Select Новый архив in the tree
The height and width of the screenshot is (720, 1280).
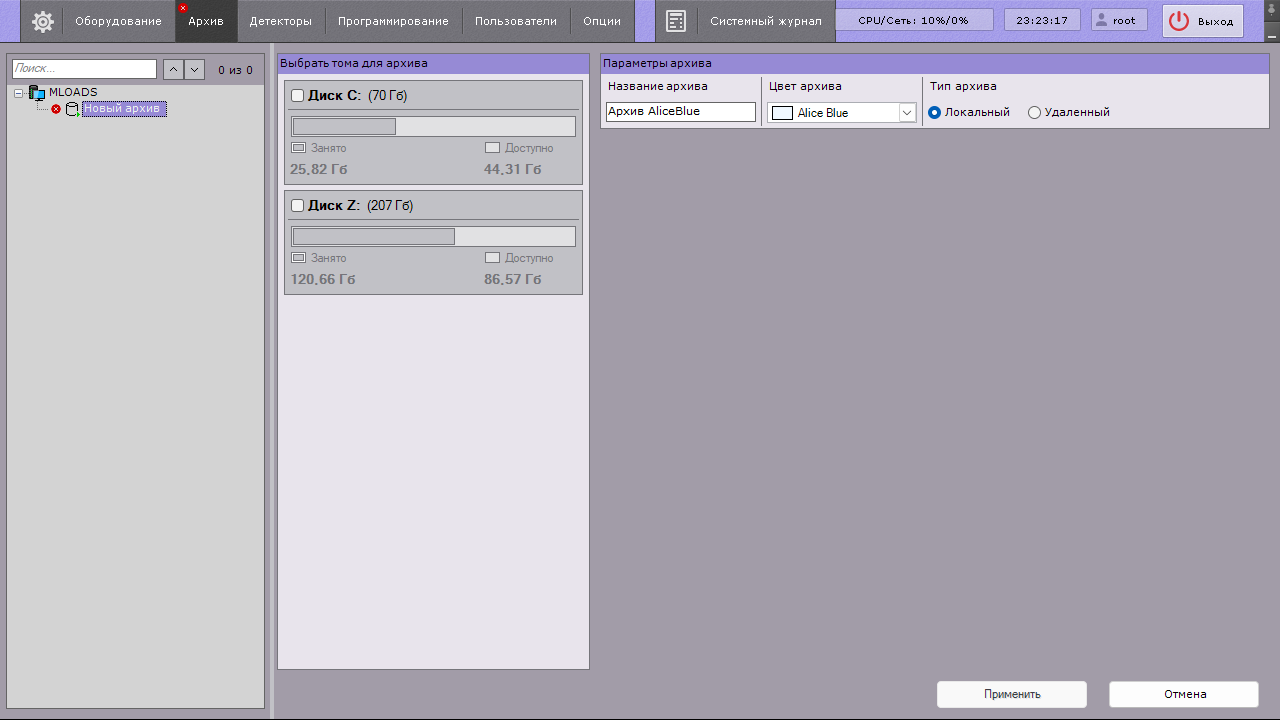point(124,109)
